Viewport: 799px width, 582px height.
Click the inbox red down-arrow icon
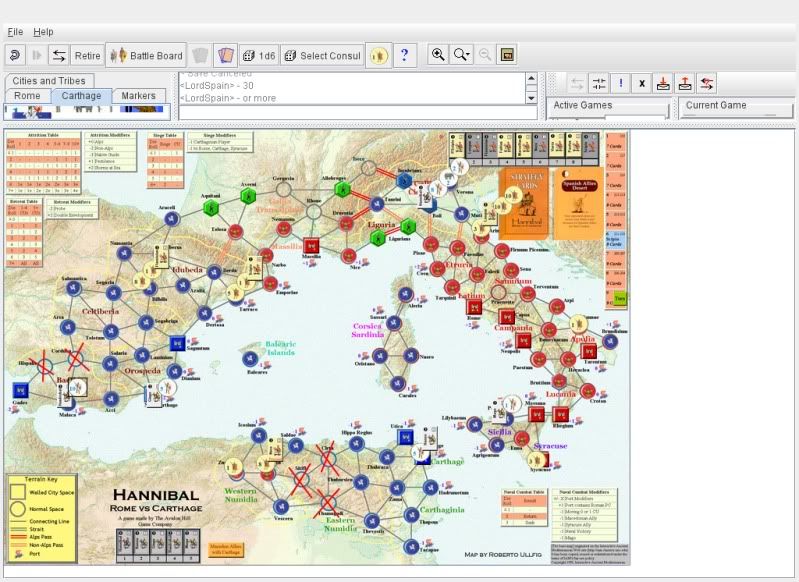(663, 84)
